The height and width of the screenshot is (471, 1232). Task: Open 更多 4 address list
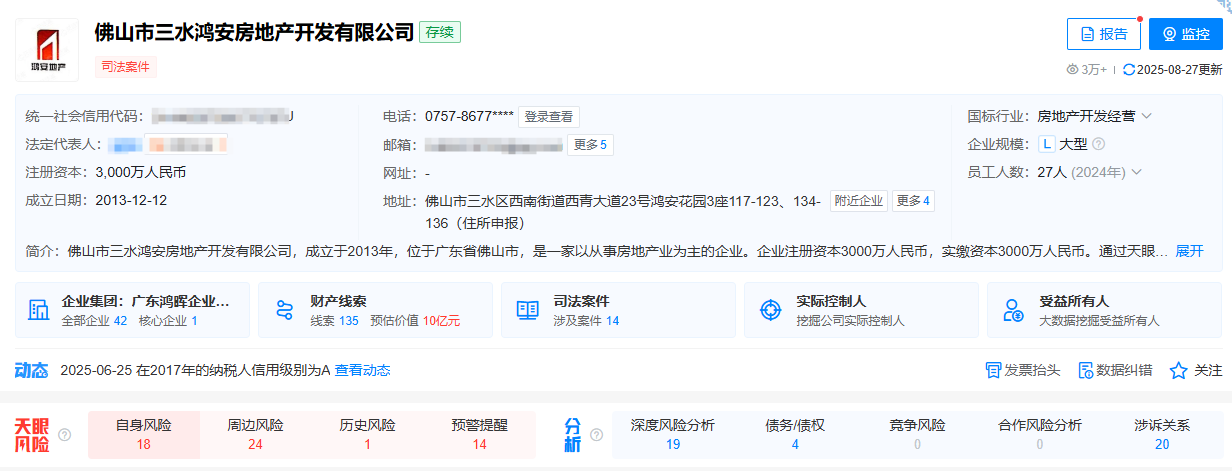point(913,201)
